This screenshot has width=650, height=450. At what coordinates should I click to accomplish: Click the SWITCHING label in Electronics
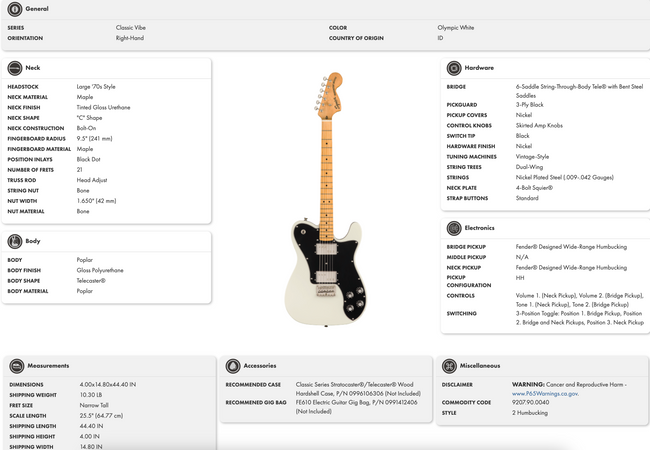pos(461,314)
